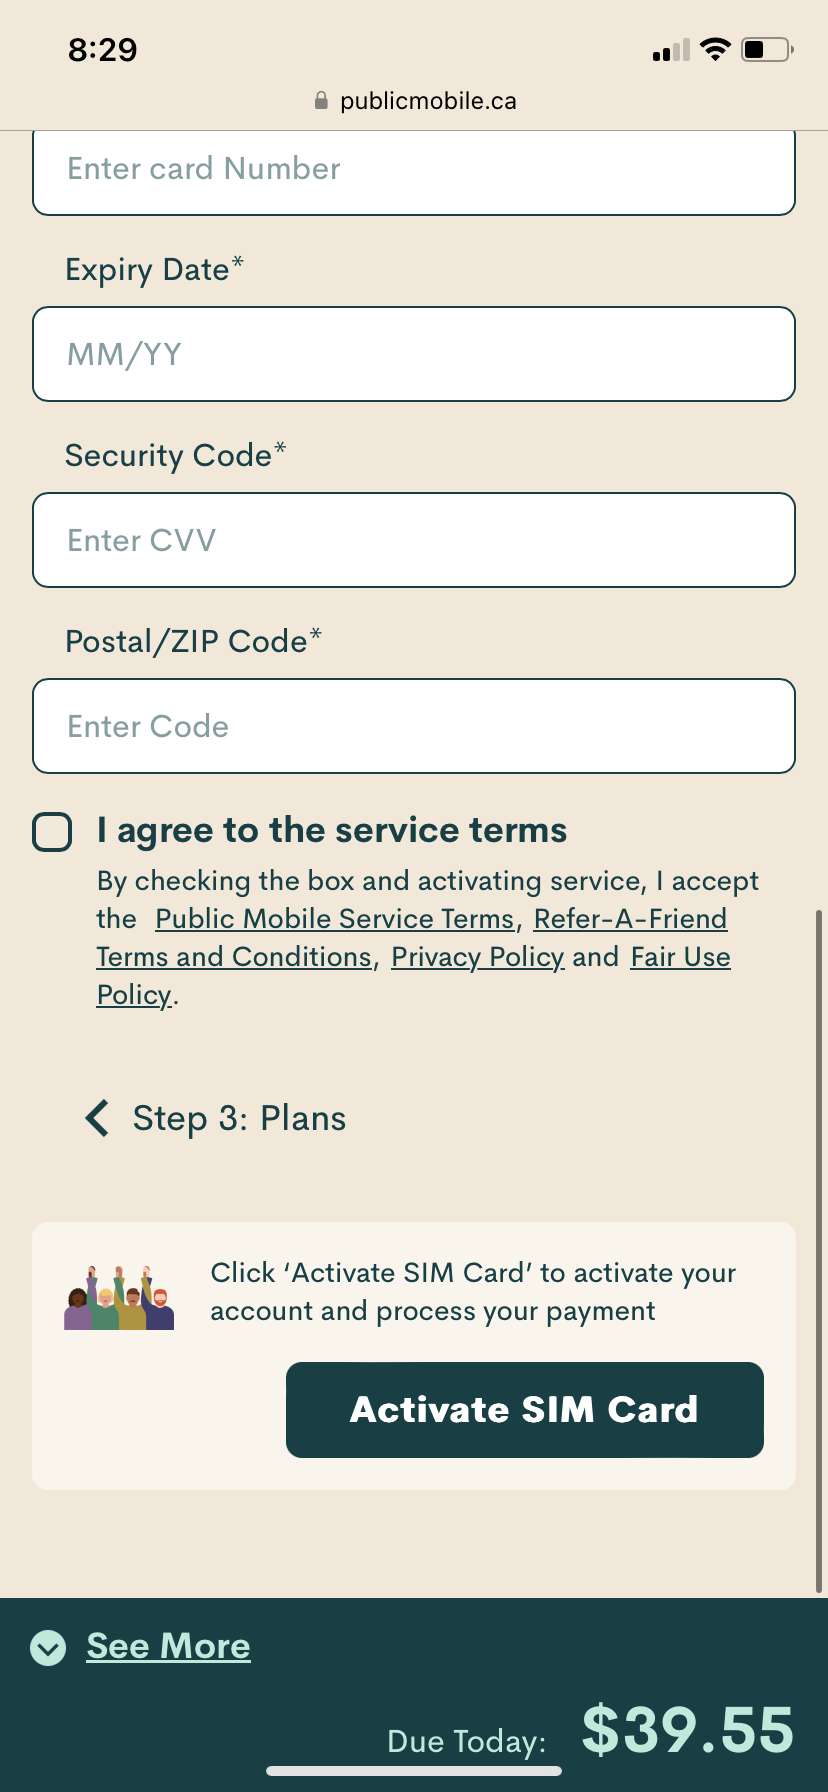Image resolution: width=828 pixels, height=1792 pixels.
Task: Click the downward chevron circle beside See More
Action: pos(47,1645)
